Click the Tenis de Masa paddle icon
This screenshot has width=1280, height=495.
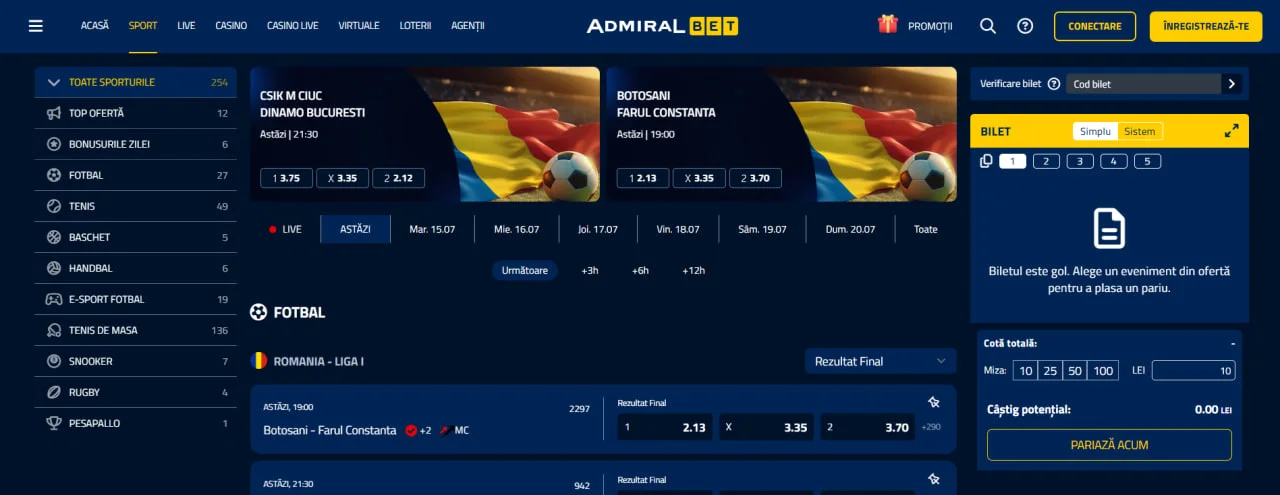point(54,330)
